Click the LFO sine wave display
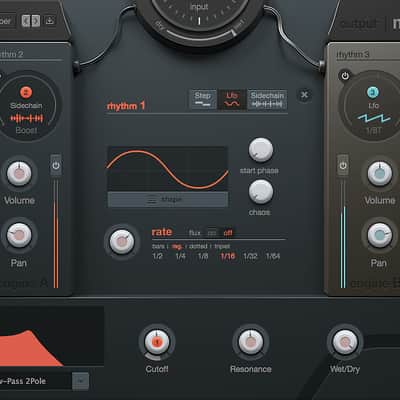 pos(167,169)
